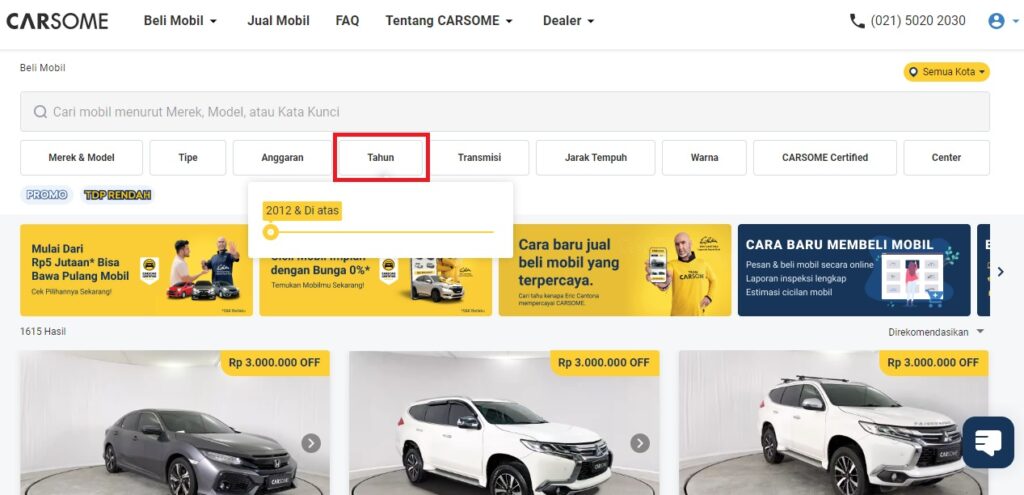Open the Bunga 0% banner
This screenshot has height=495, width=1024.
coord(376,287)
